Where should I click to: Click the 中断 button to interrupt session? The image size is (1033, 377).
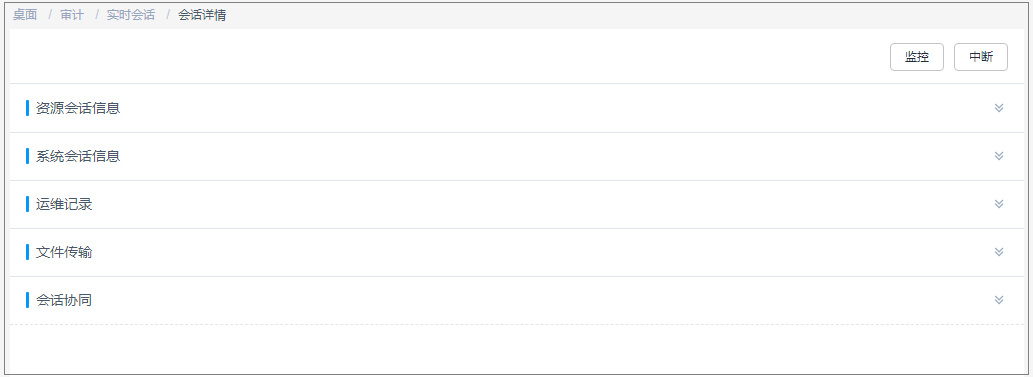(x=980, y=57)
